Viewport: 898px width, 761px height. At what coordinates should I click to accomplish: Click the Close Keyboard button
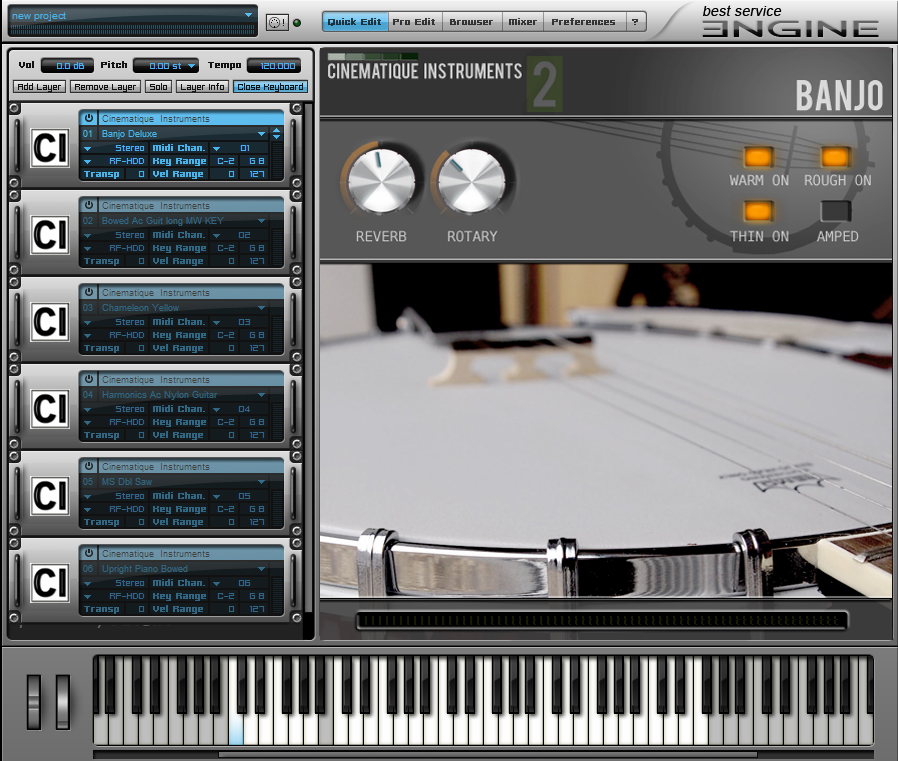(270, 86)
